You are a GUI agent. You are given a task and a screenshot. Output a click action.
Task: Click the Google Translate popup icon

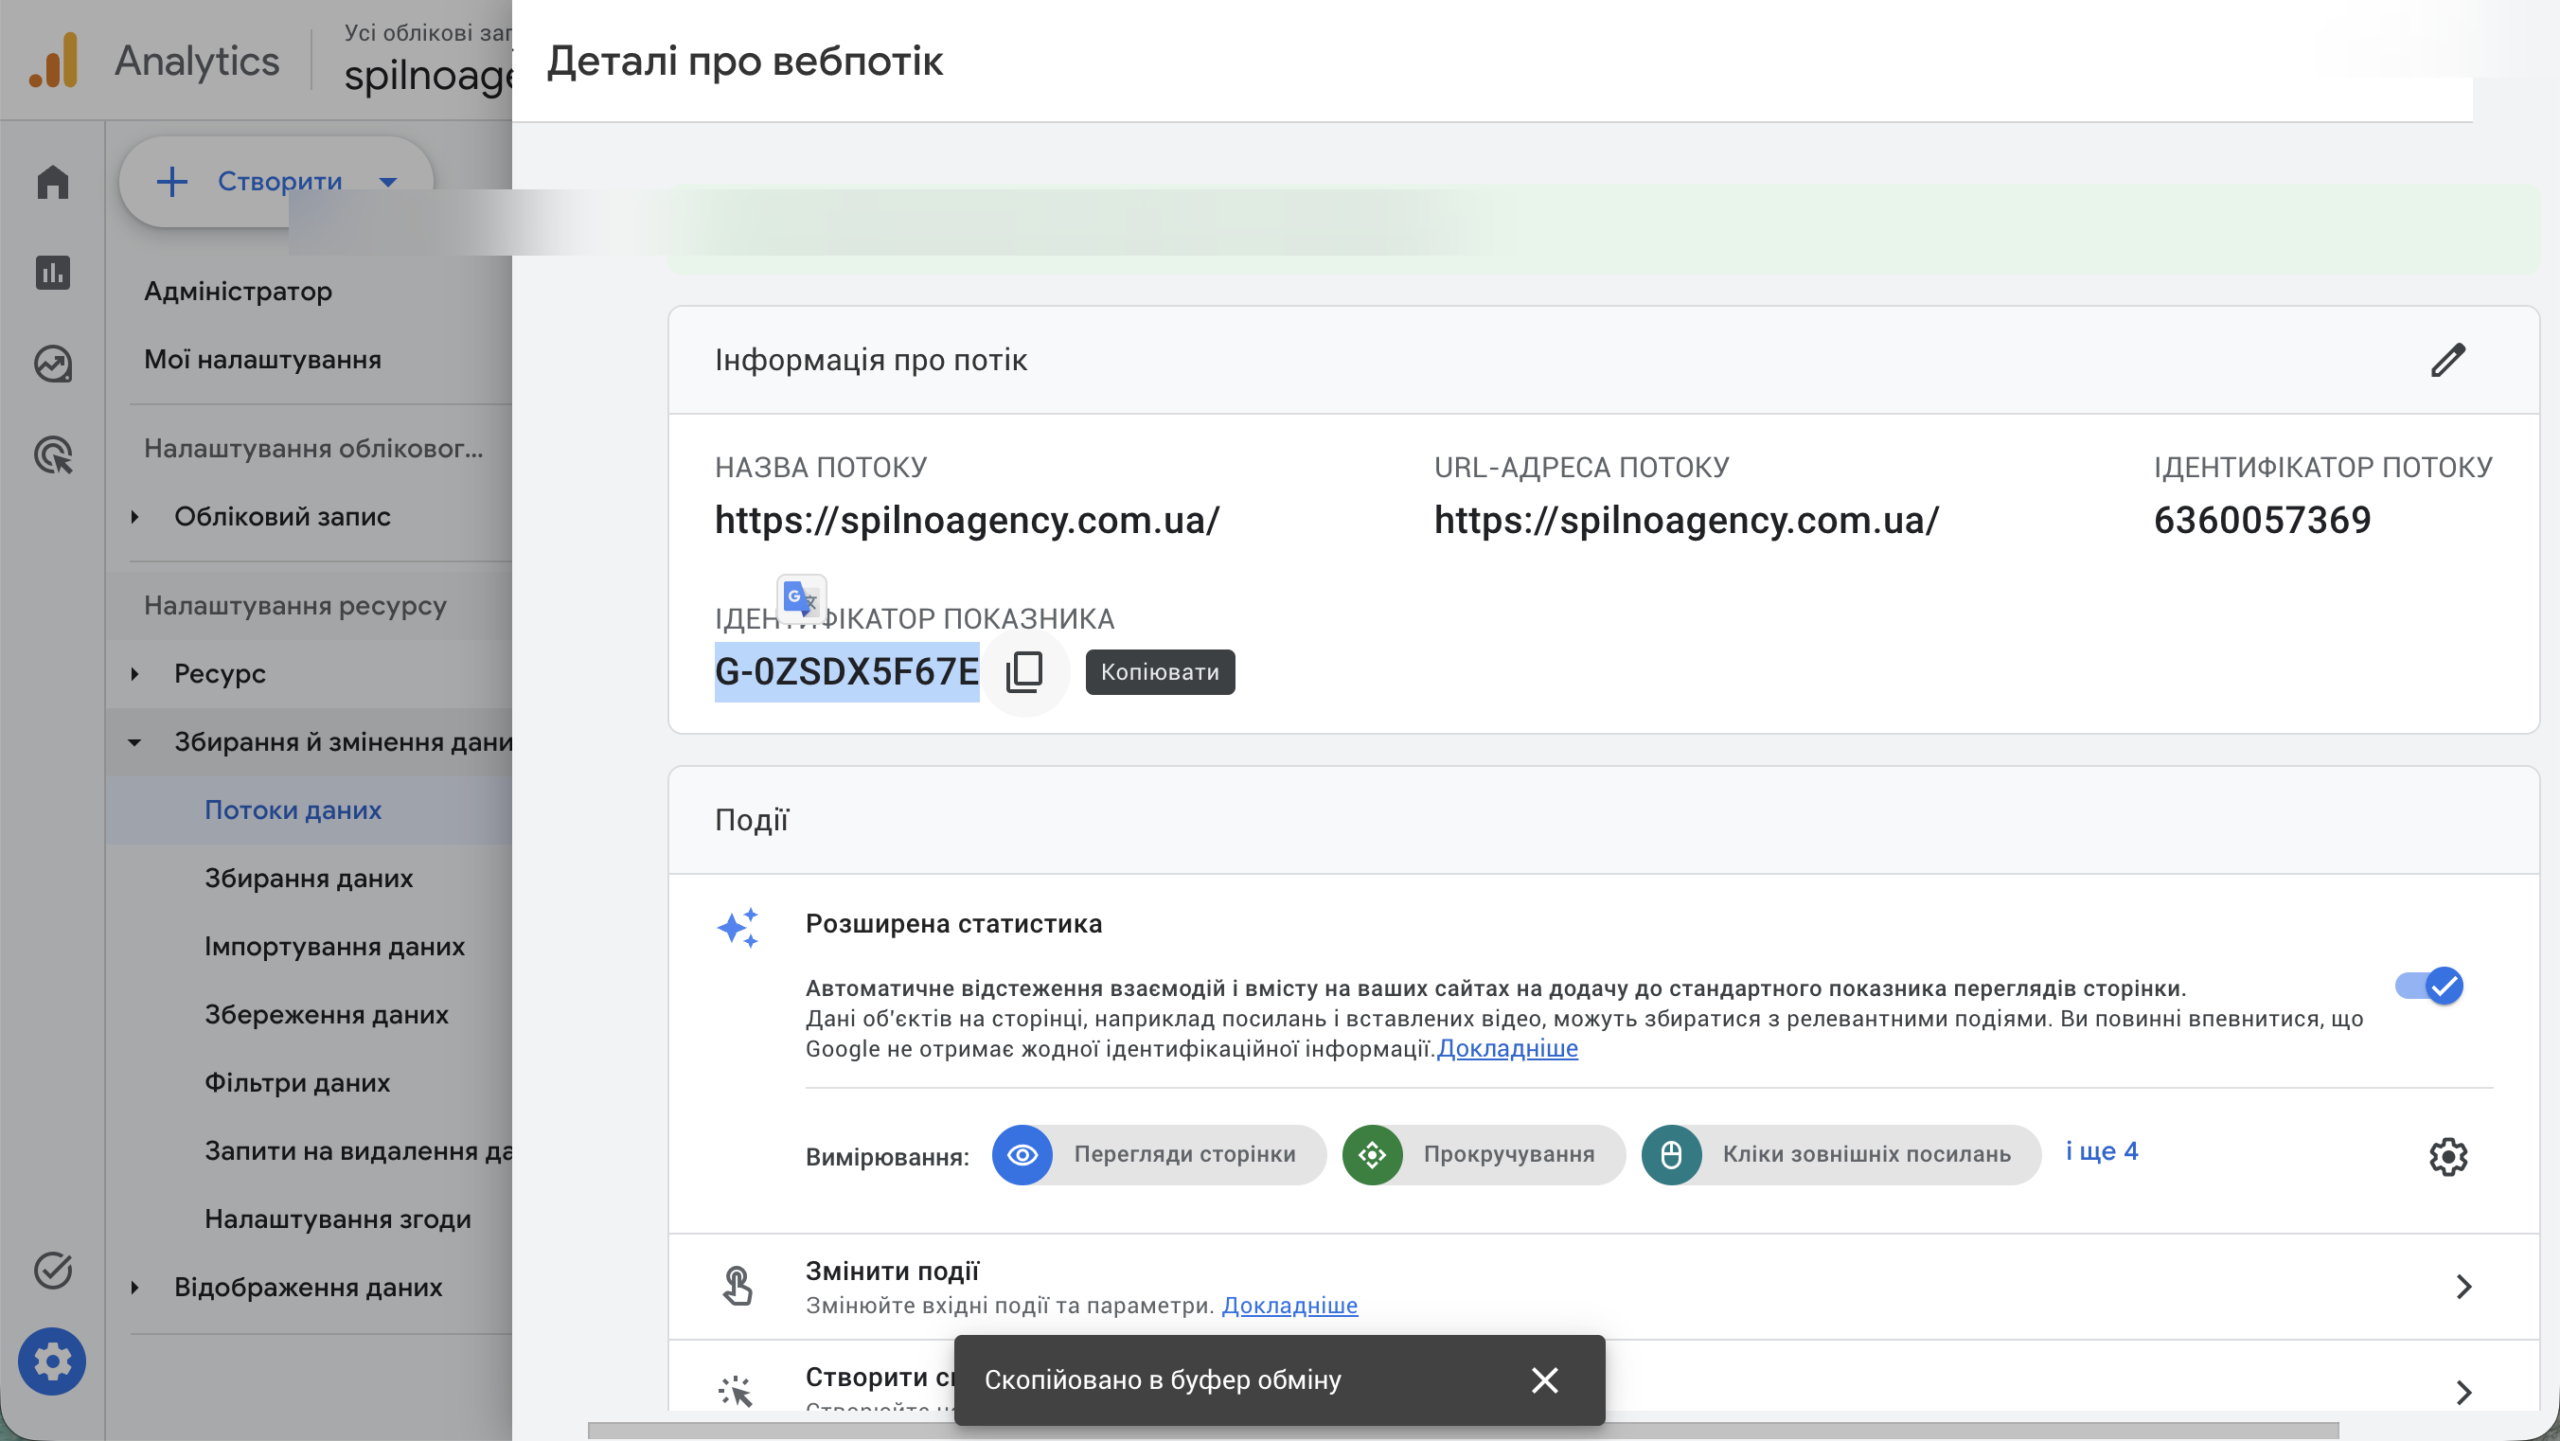point(801,599)
